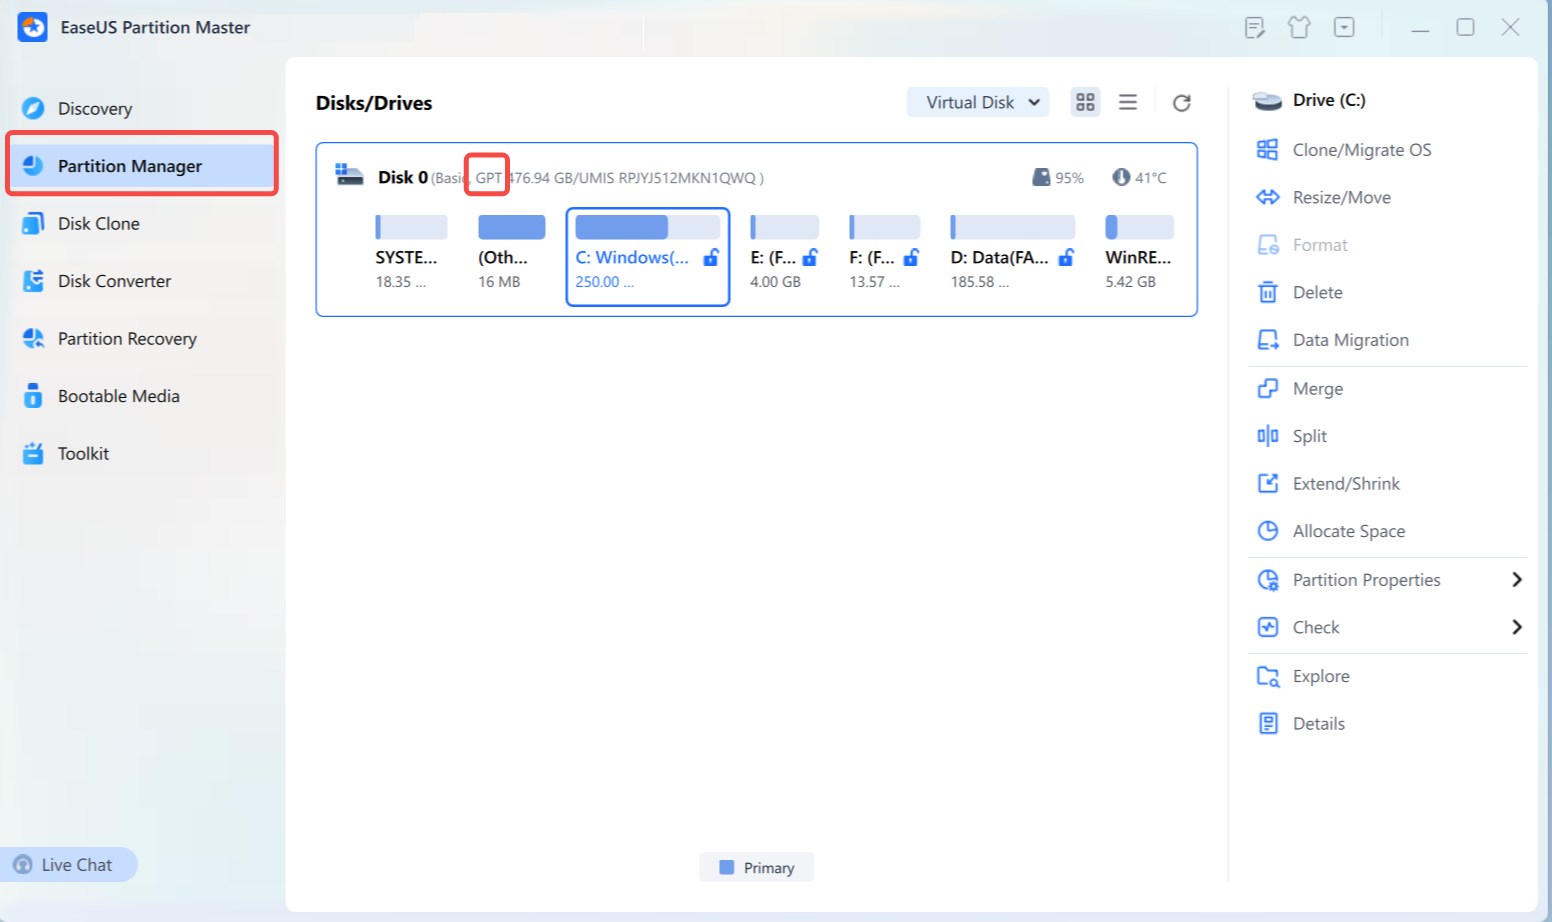Open the title bar dropdown menu icon

[1344, 27]
